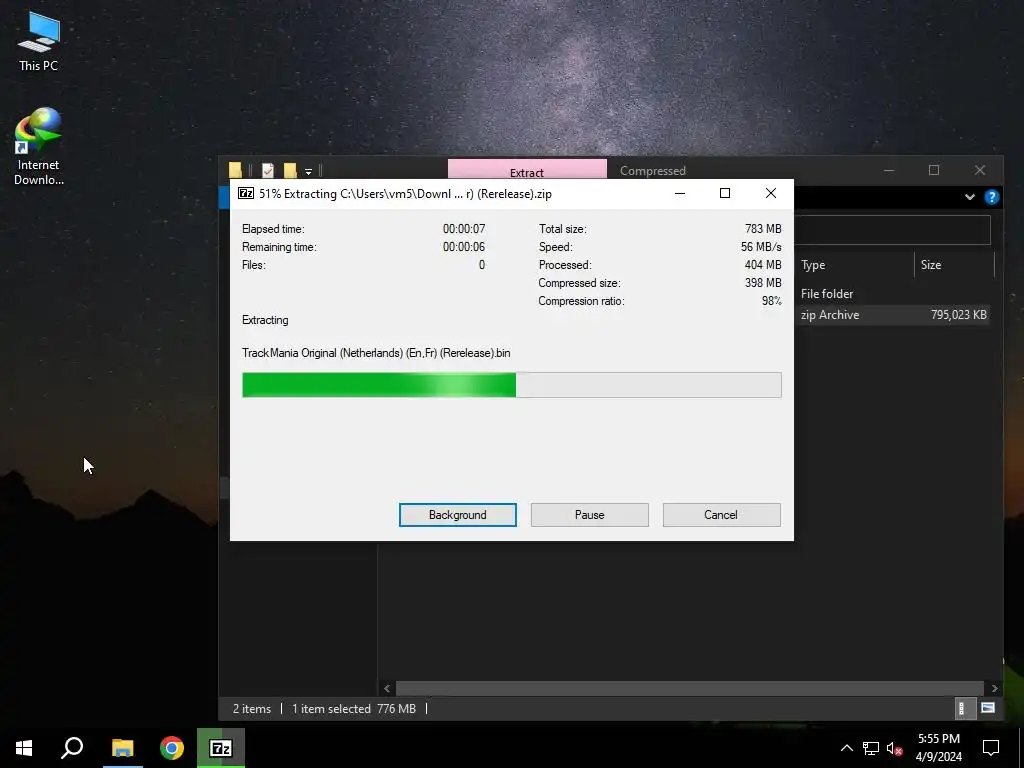Click the left arrow of the horizontal scrollbar
Screen dimensions: 1024x768
(x=387, y=688)
